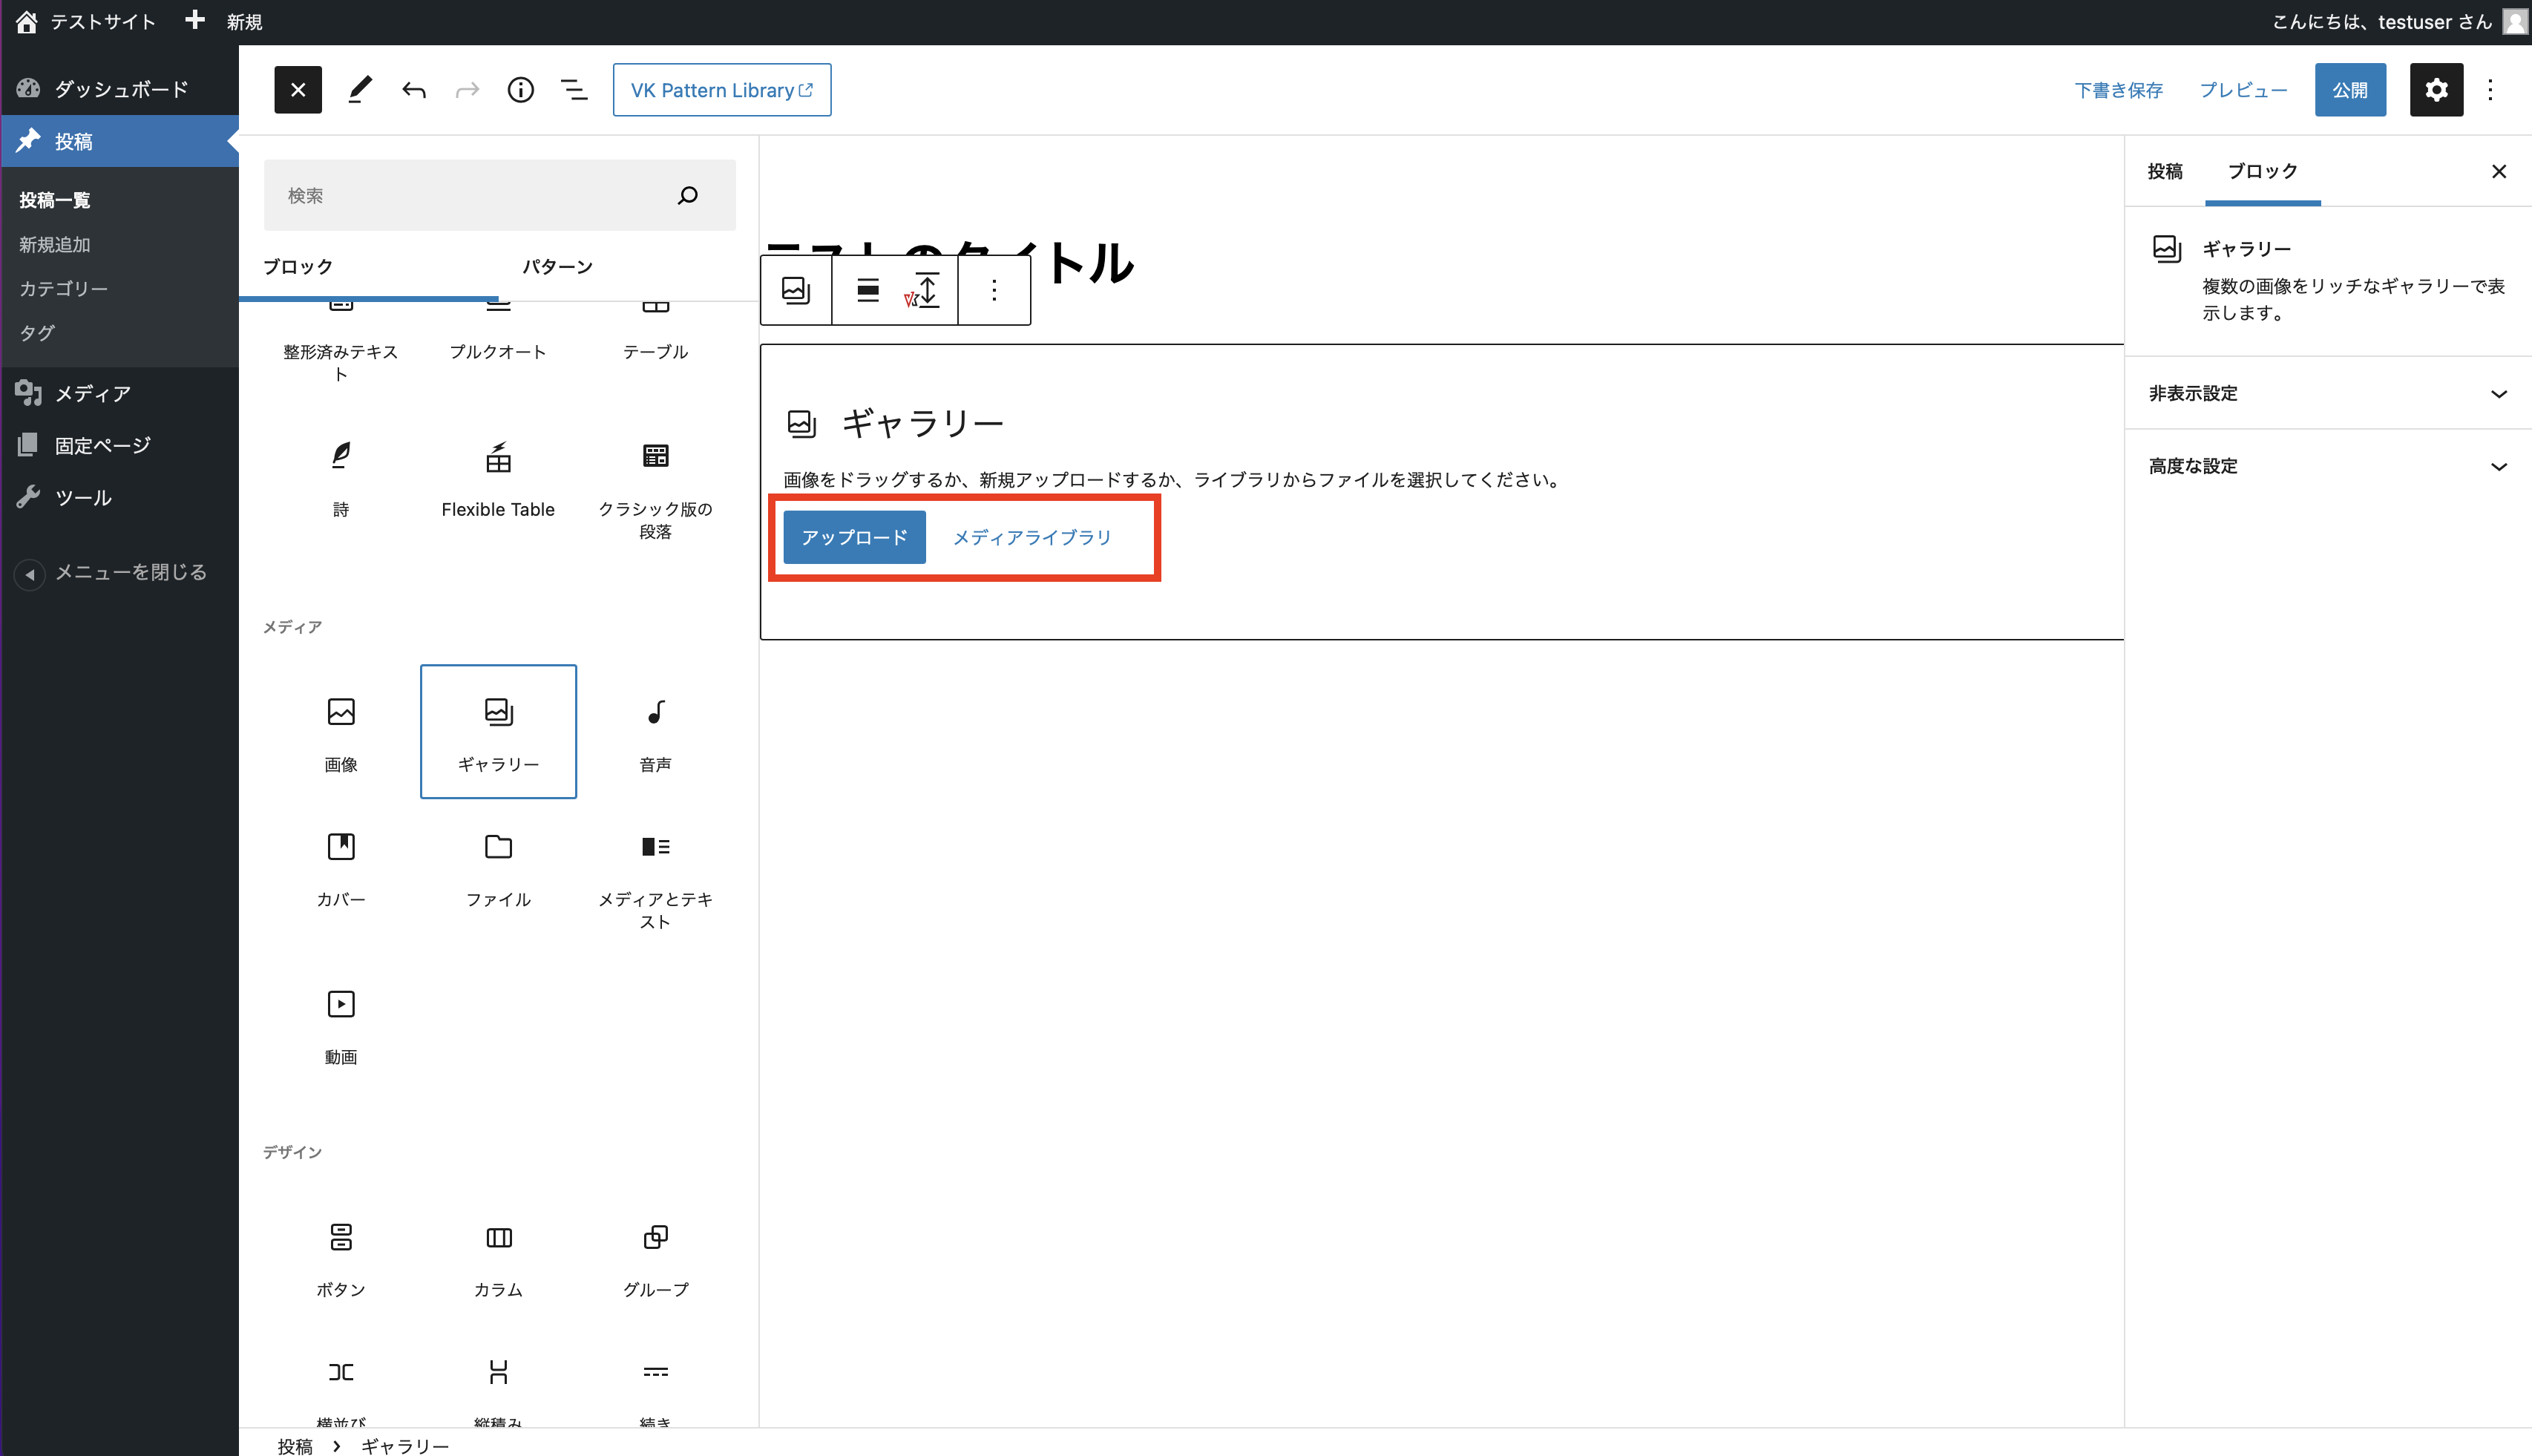Image resolution: width=2532 pixels, height=1456 pixels.
Task: Open the メディアライブラリ link
Action: click(x=1031, y=537)
